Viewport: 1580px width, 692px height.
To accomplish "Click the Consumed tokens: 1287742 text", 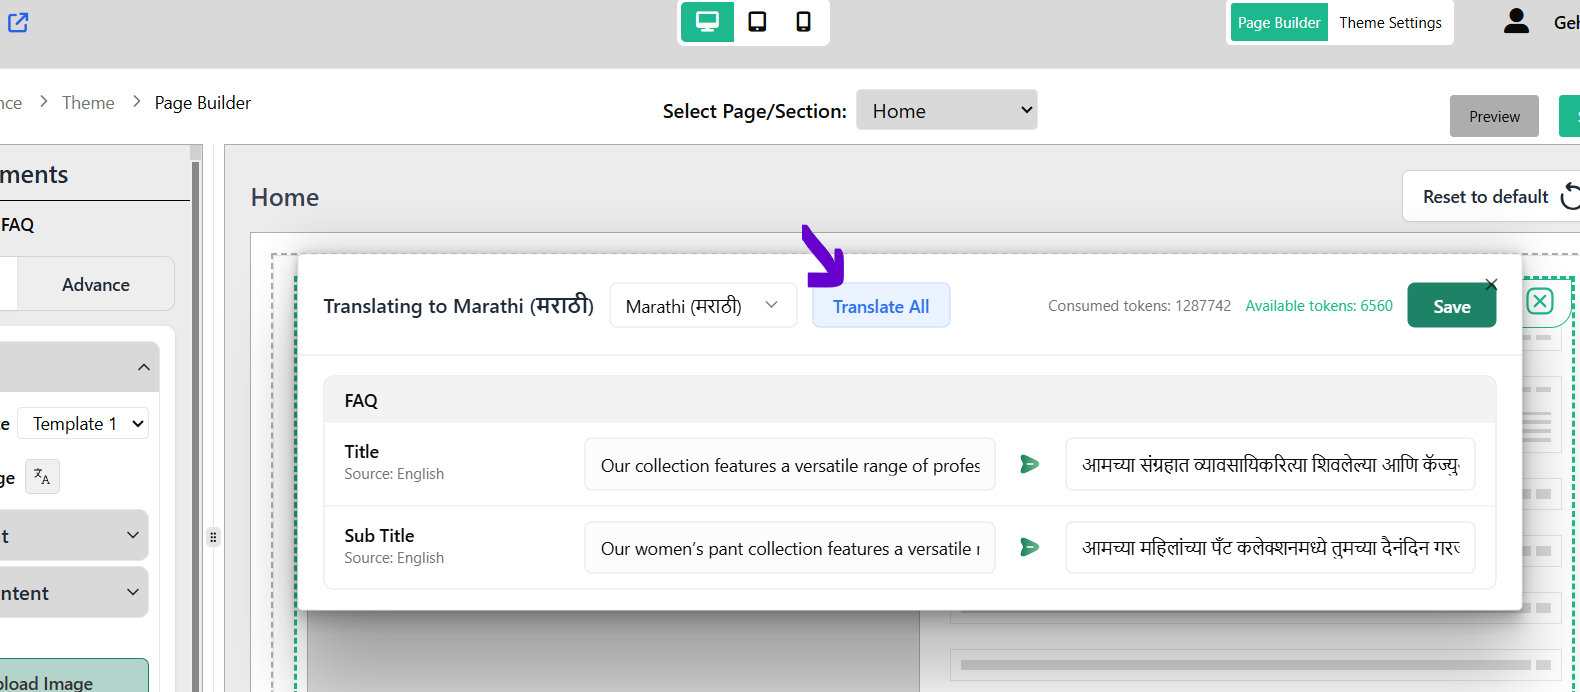I will 1139,306.
